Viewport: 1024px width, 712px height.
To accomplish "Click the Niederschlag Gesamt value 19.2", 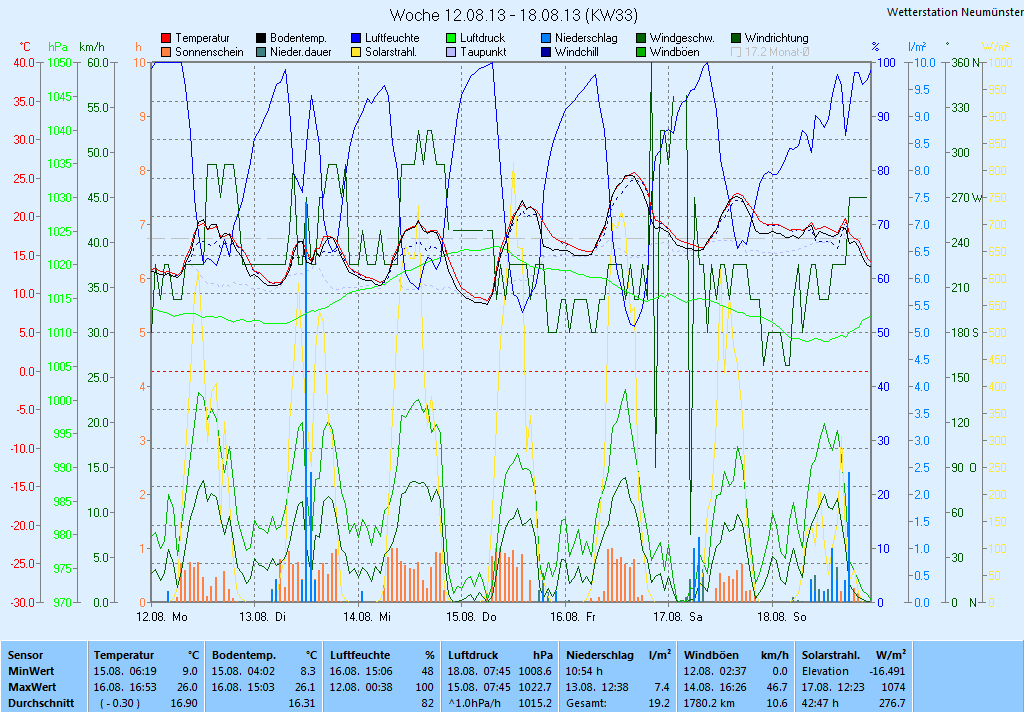I will (660, 704).
